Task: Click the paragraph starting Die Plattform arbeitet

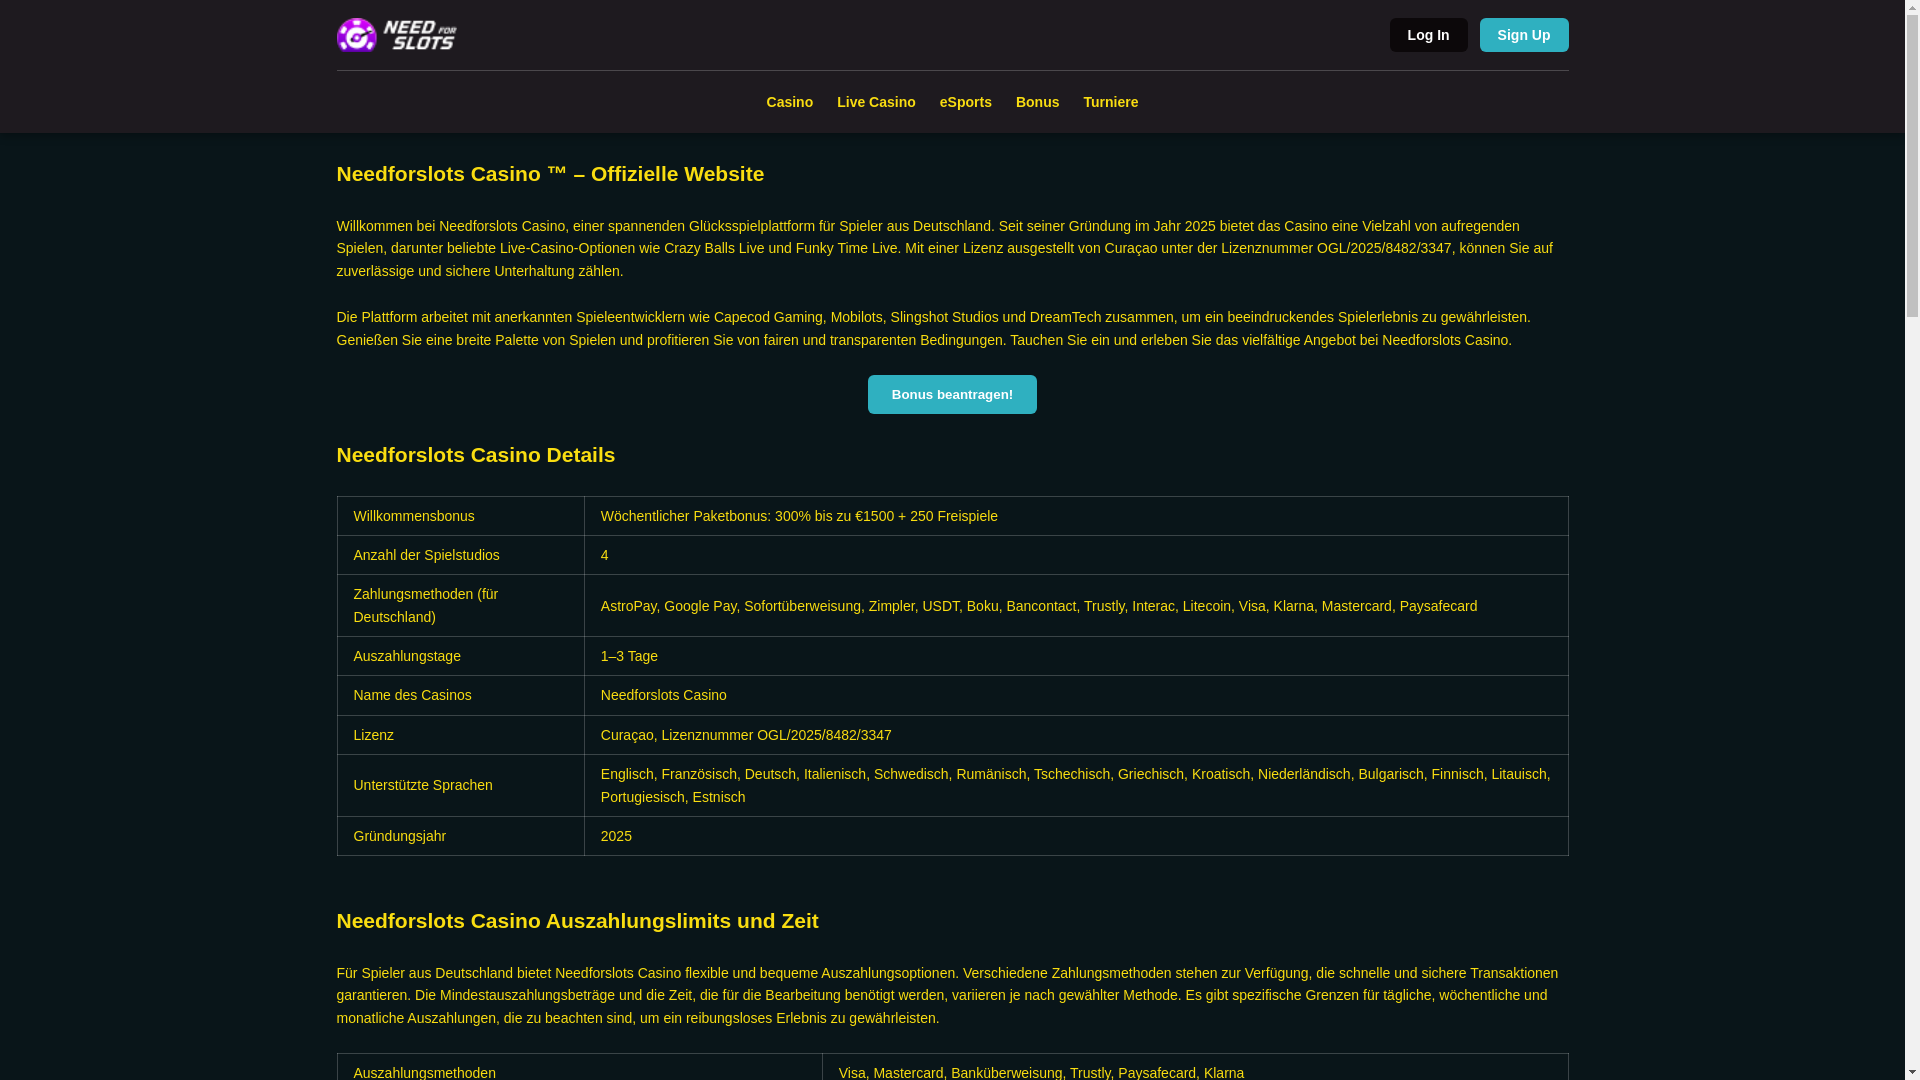Action: tap(952, 329)
